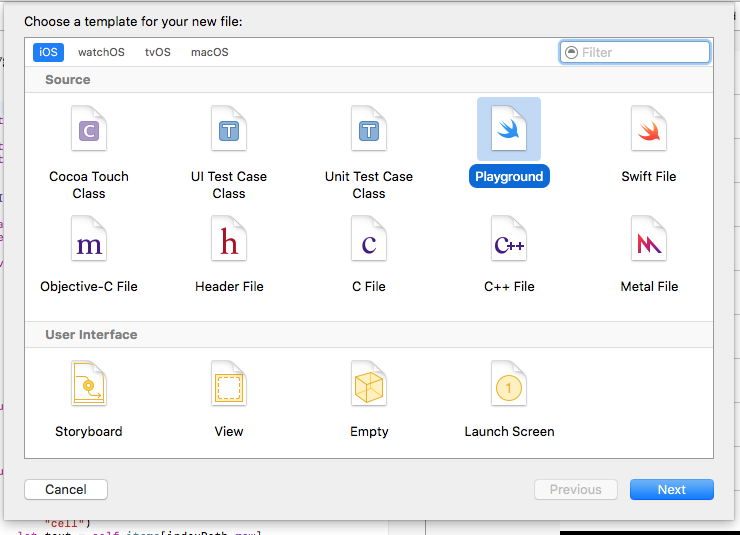The height and width of the screenshot is (535, 740).
Task: Choose the Swift File template icon
Action: [649, 130]
